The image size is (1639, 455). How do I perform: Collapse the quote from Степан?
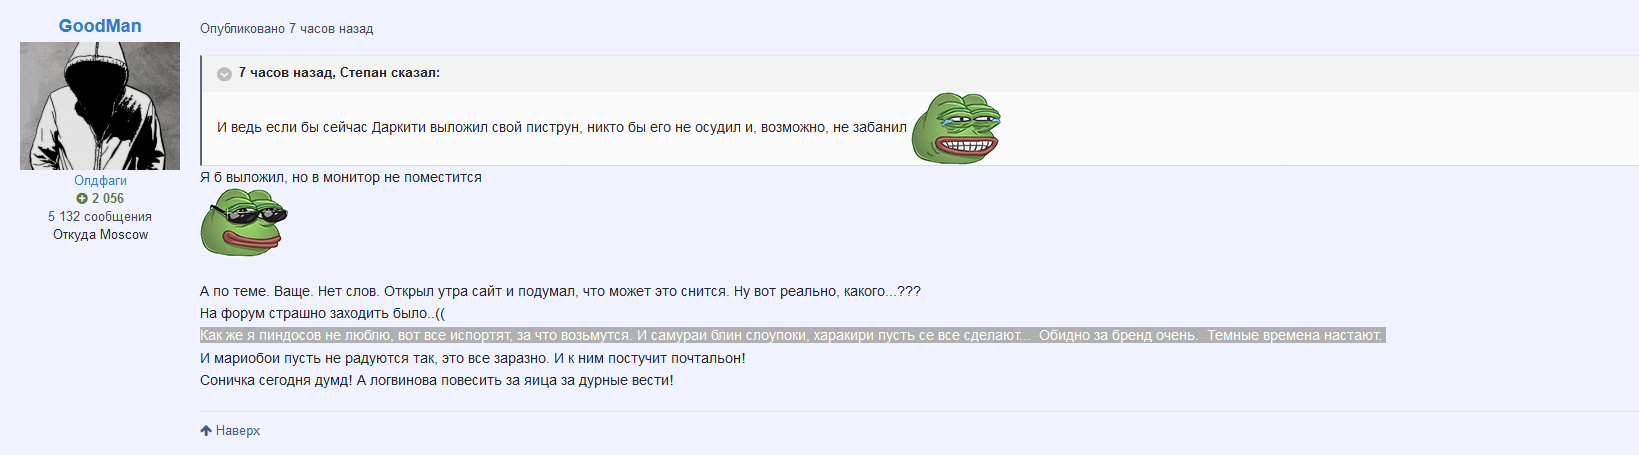click(225, 74)
